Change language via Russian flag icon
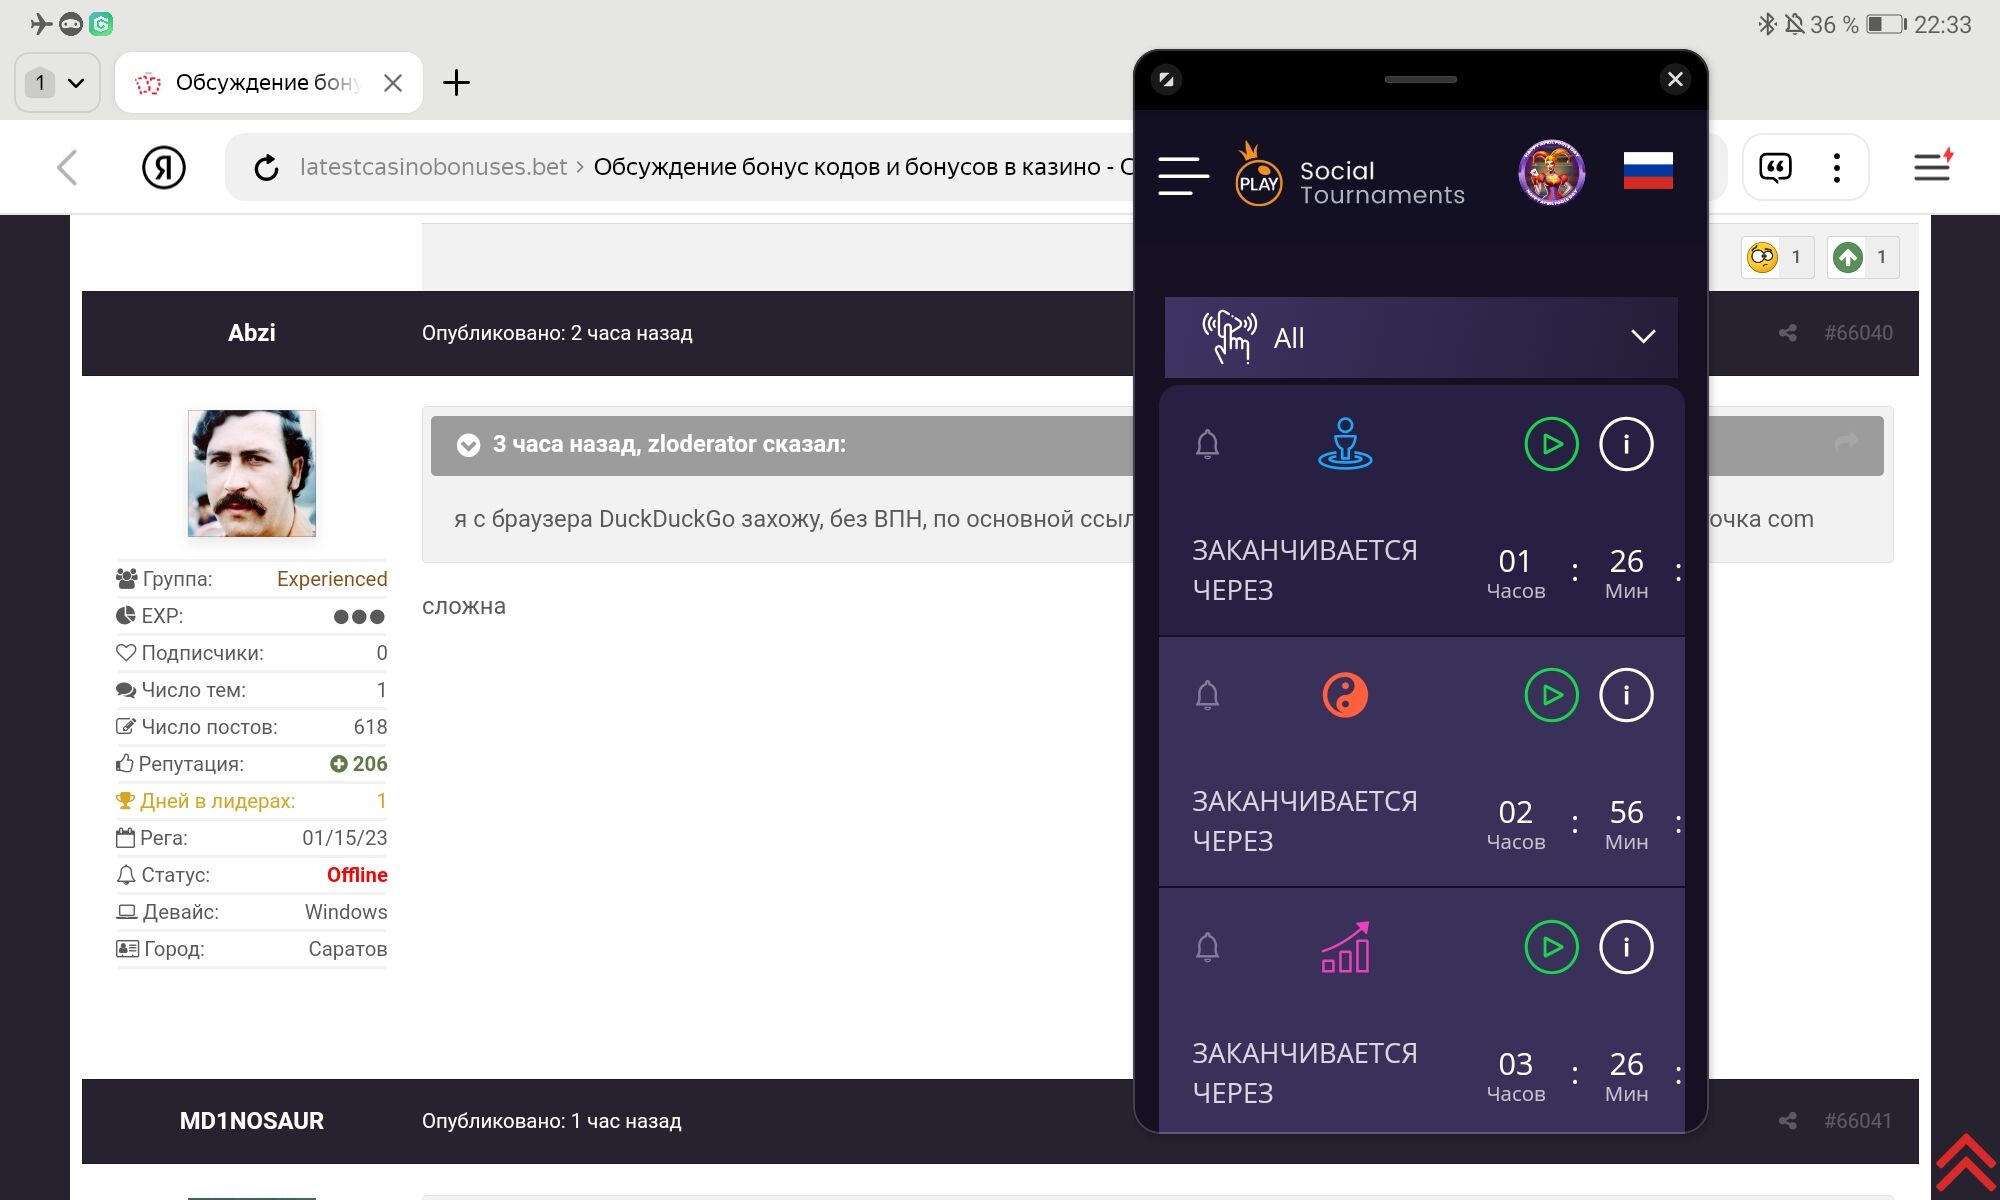2000x1200 pixels. coord(1647,171)
